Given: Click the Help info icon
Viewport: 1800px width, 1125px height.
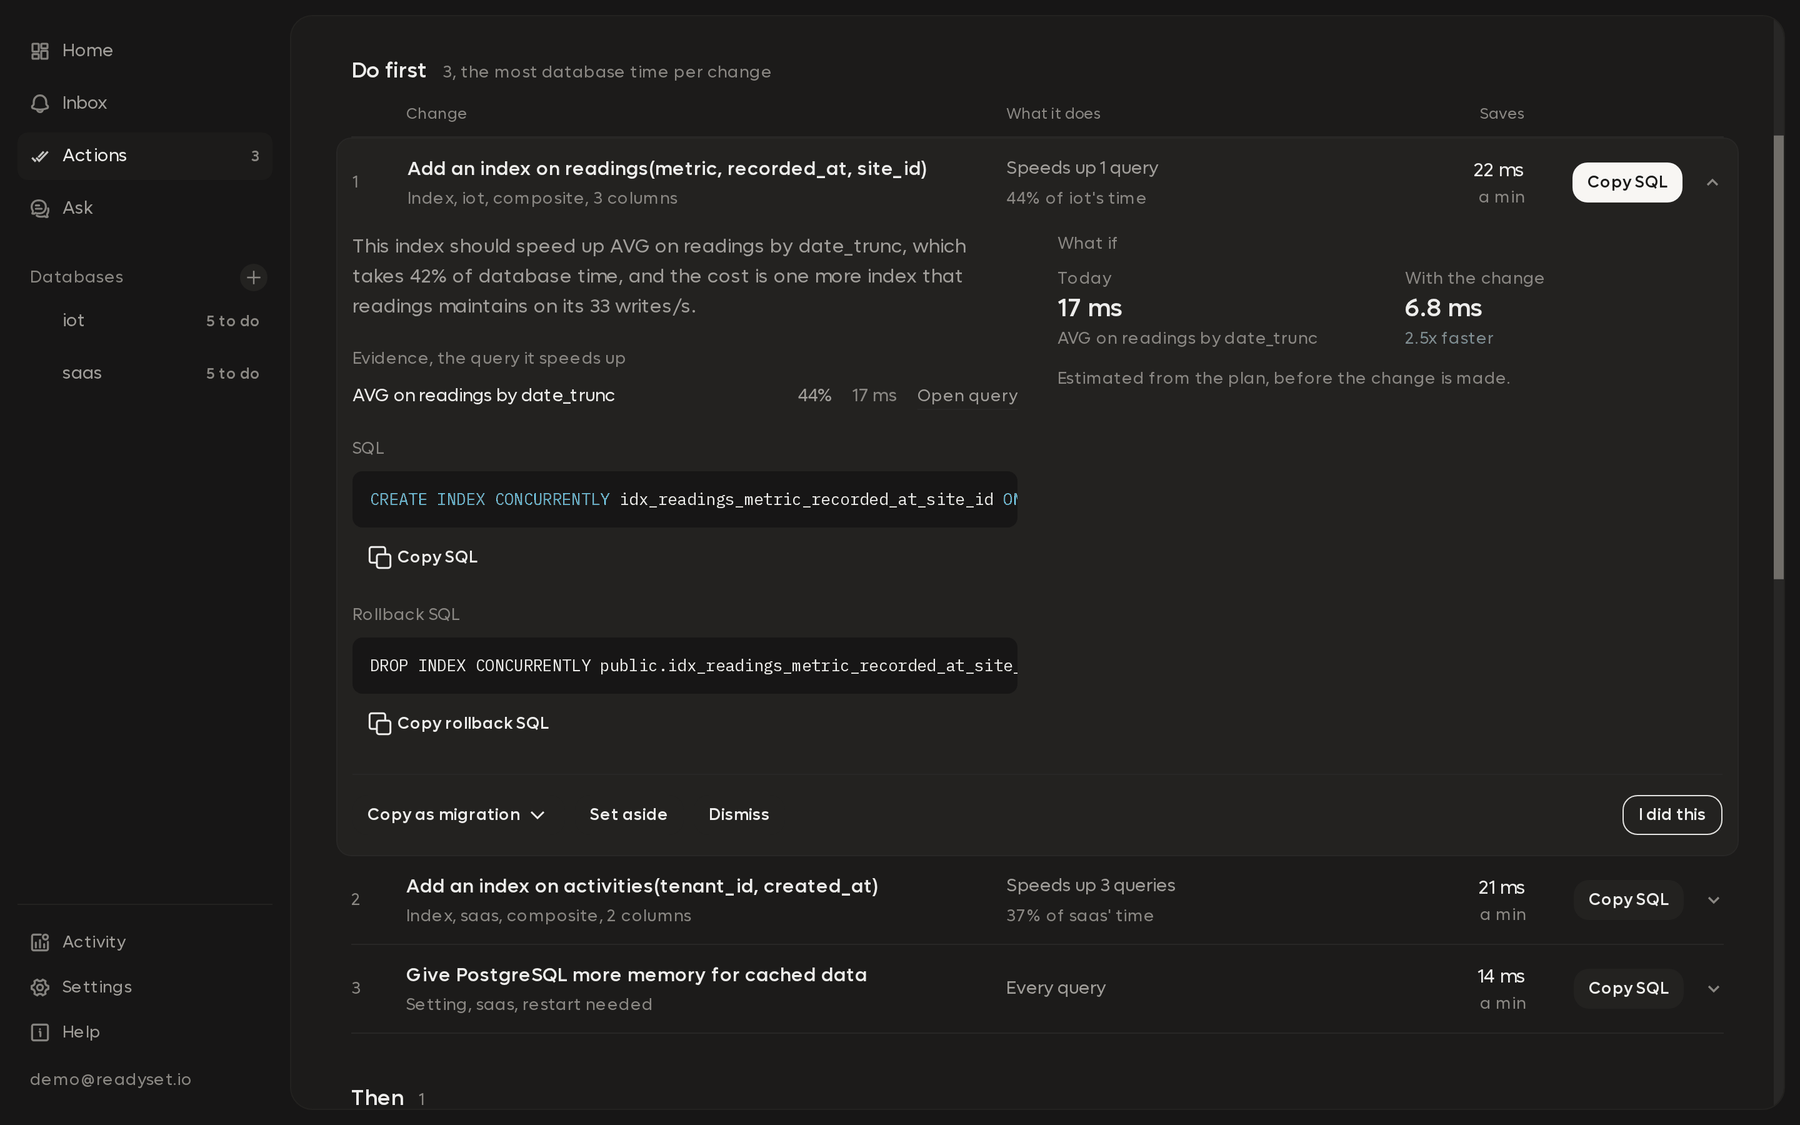Looking at the screenshot, I should [40, 1032].
